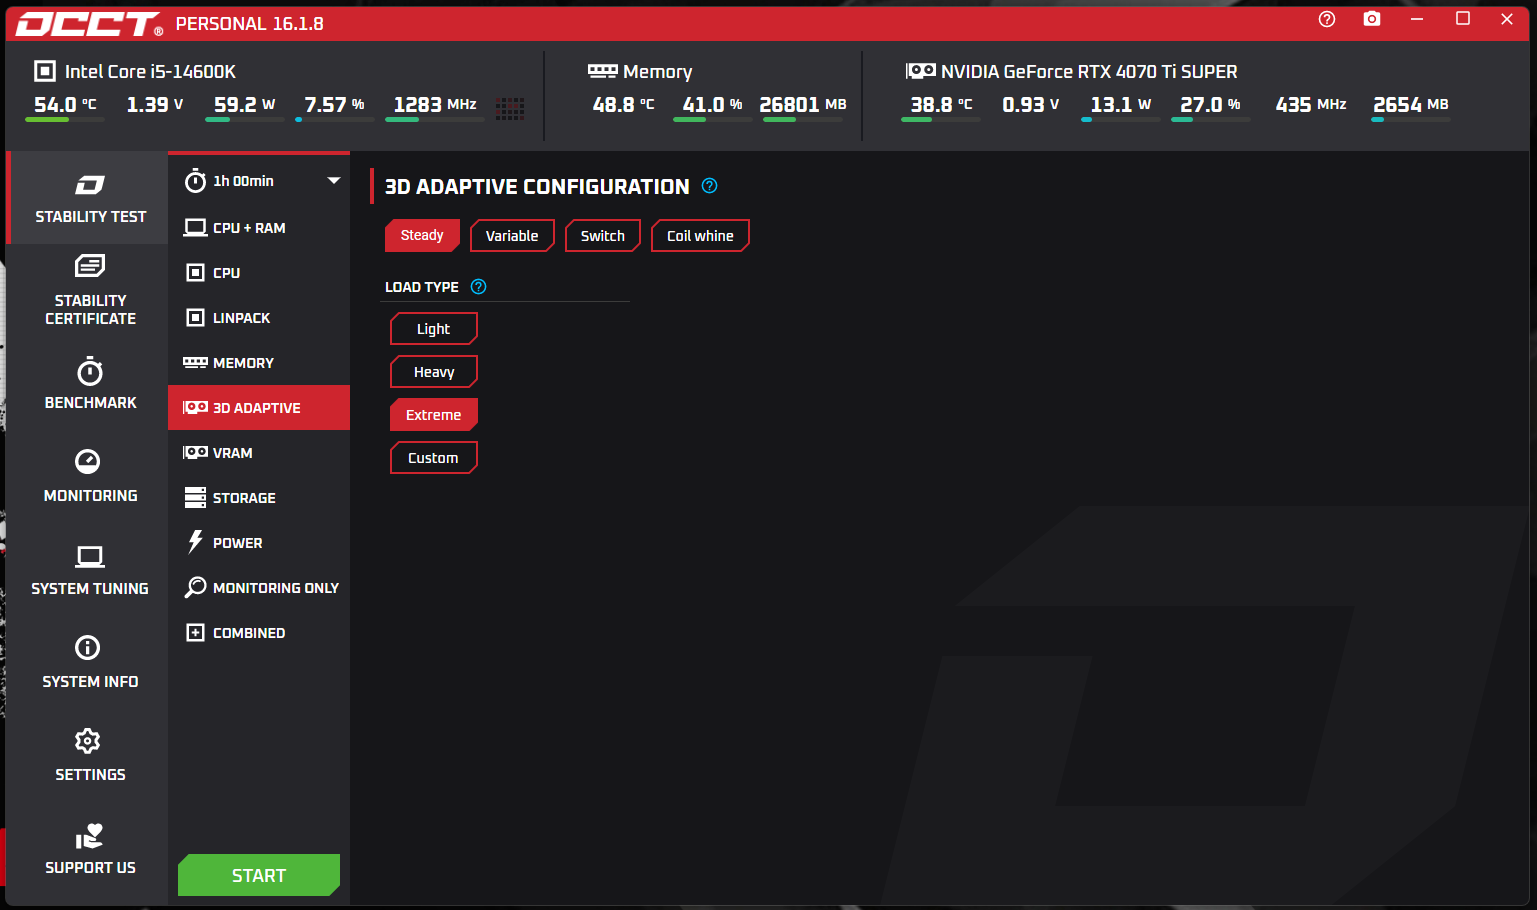
Task: Click the GPU temperature 38.8 °C reading
Action: [941, 105]
